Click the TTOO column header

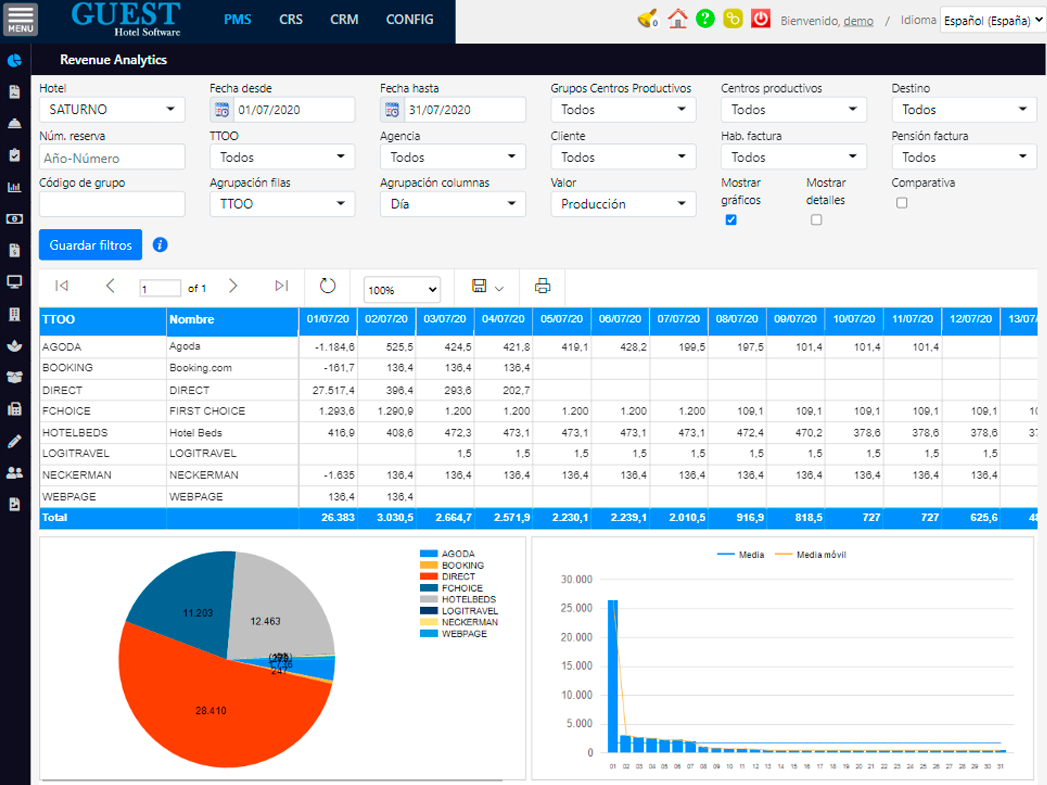click(x=103, y=320)
